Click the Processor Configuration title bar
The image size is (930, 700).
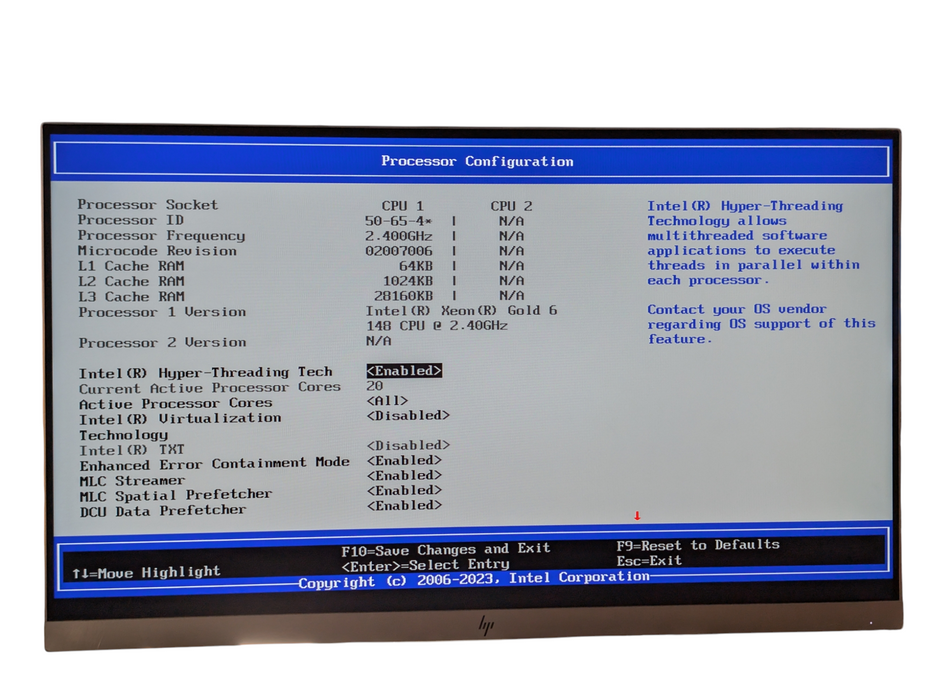472,161
